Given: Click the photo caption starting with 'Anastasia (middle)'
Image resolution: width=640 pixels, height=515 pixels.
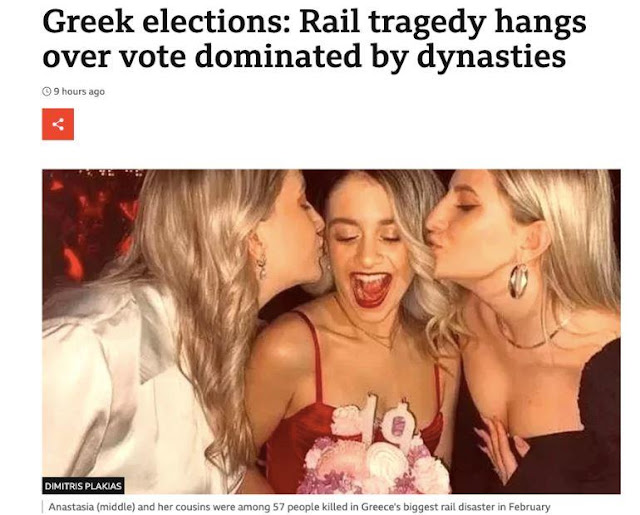Looking at the screenshot, I should (299, 507).
